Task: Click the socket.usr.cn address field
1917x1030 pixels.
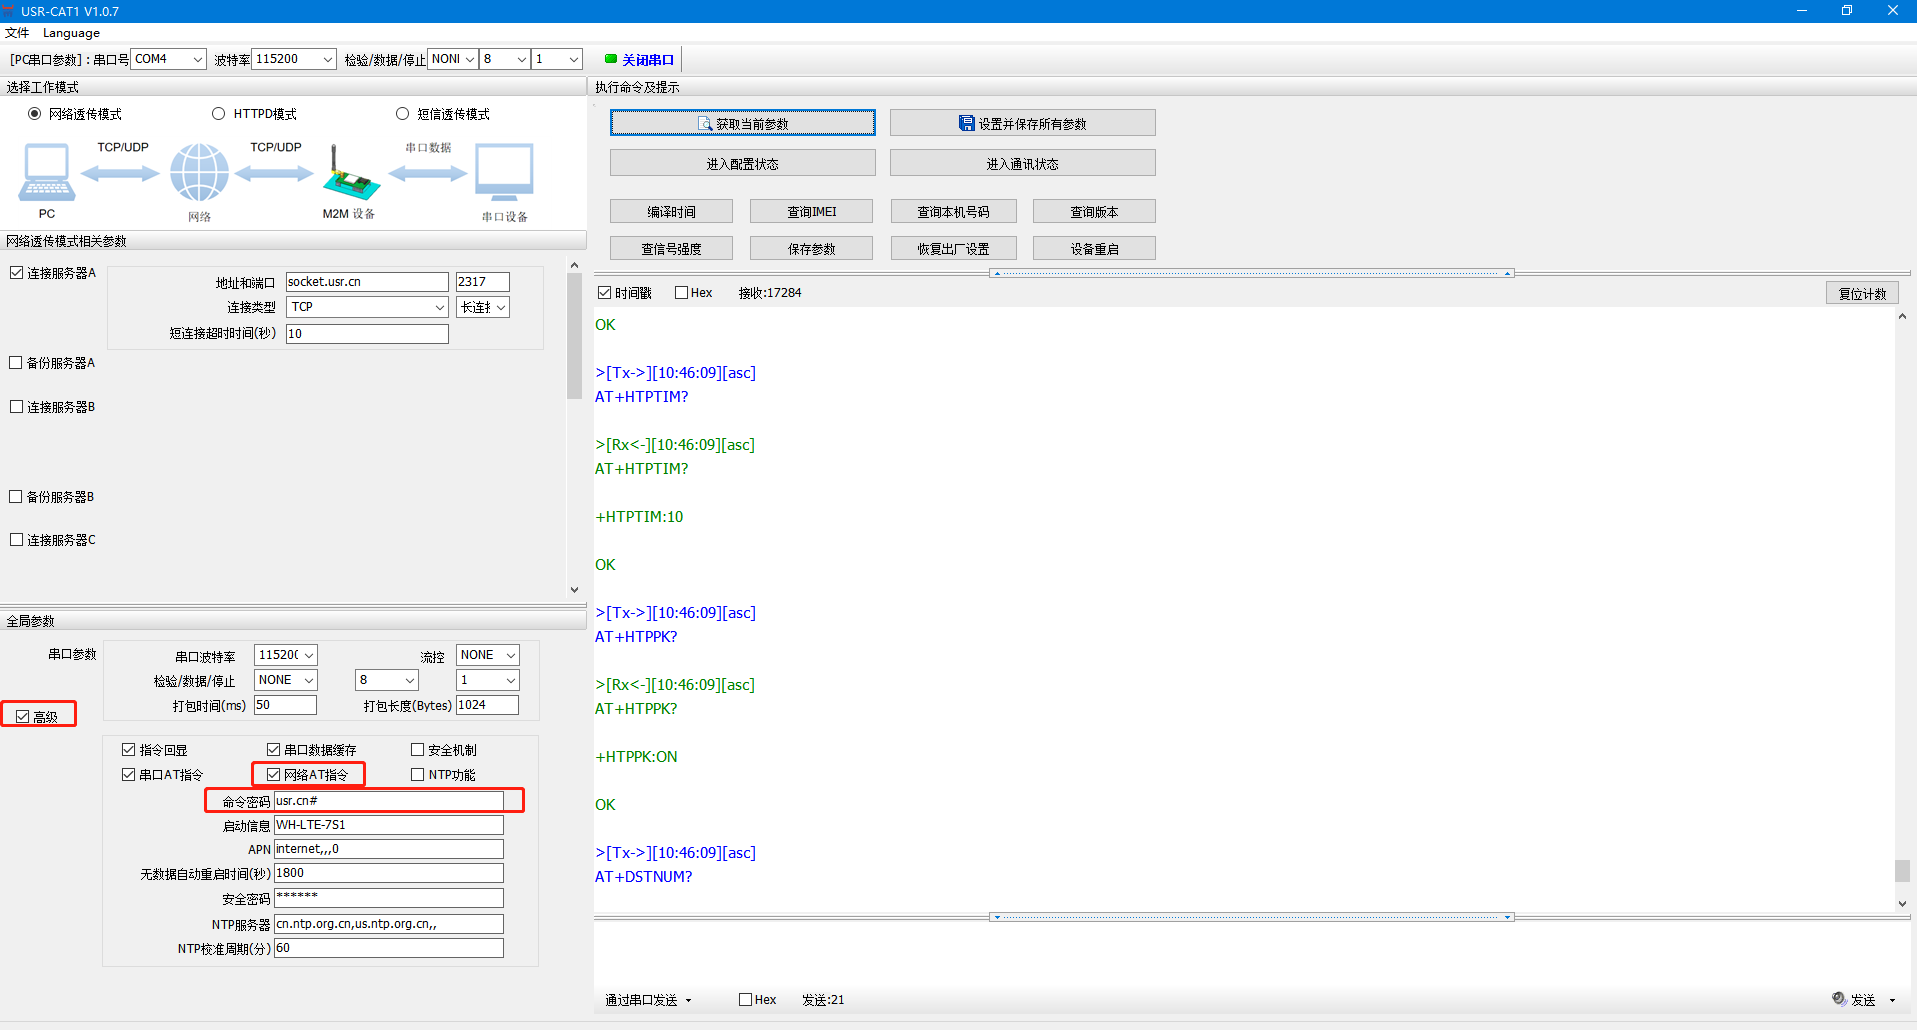Action: 367,282
